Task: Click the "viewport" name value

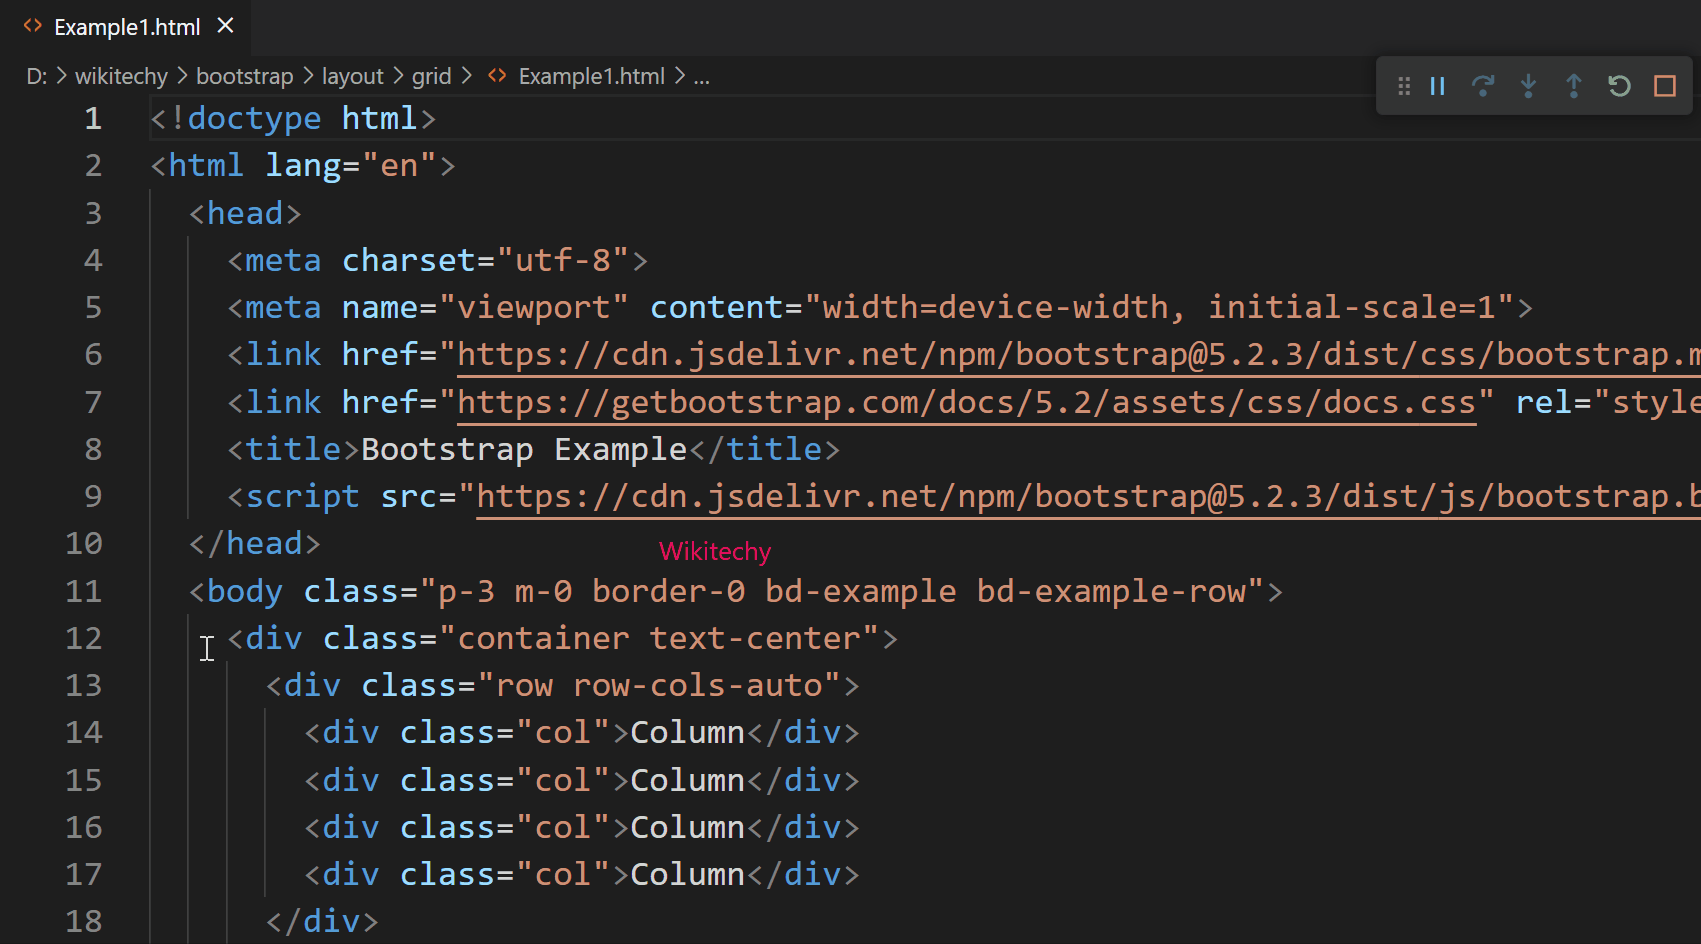Action: (534, 308)
